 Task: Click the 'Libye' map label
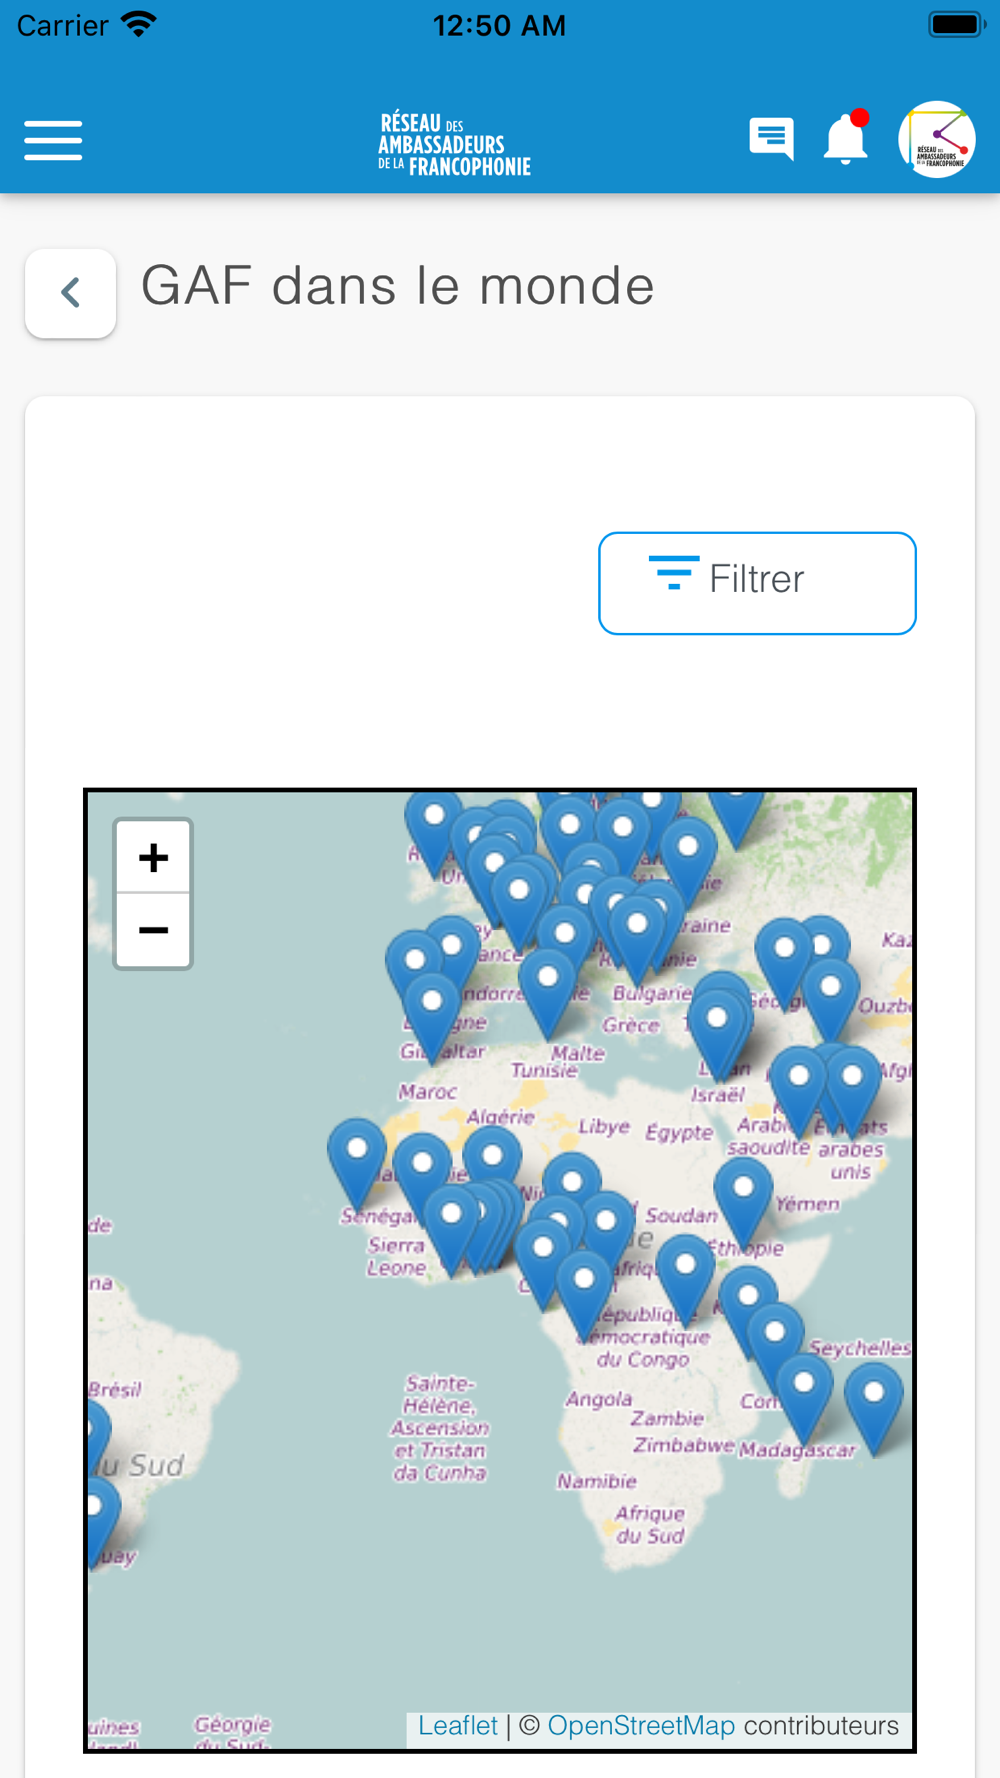coord(604,1127)
